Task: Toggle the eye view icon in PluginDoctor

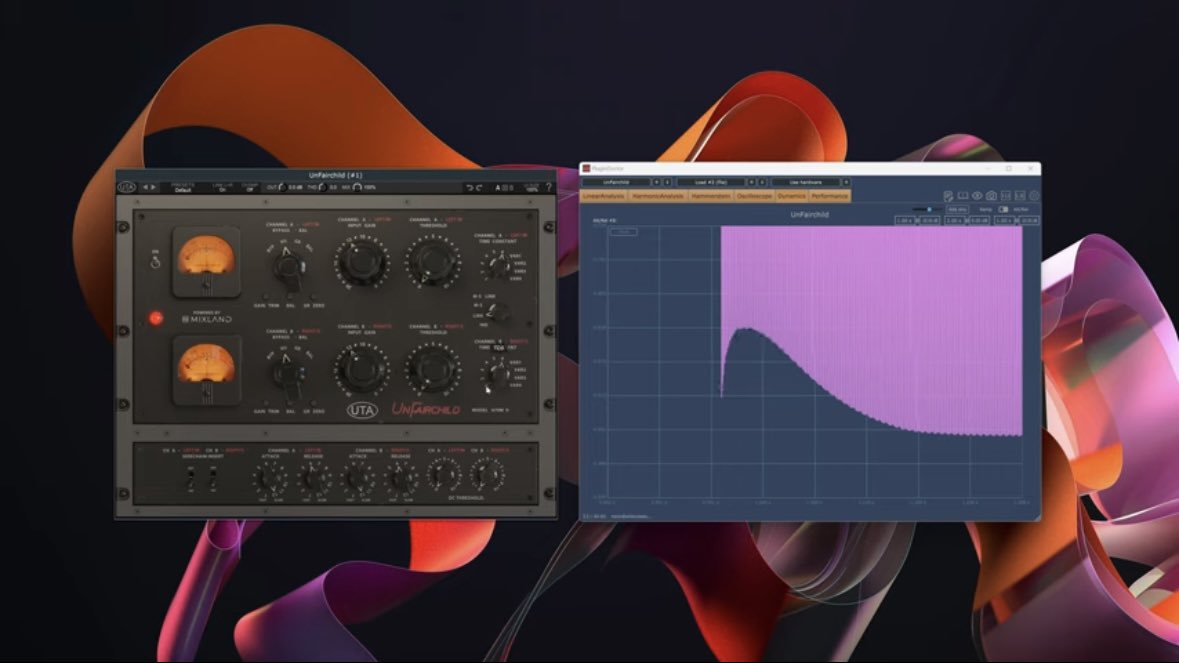Action: pyautogui.click(x=977, y=196)
